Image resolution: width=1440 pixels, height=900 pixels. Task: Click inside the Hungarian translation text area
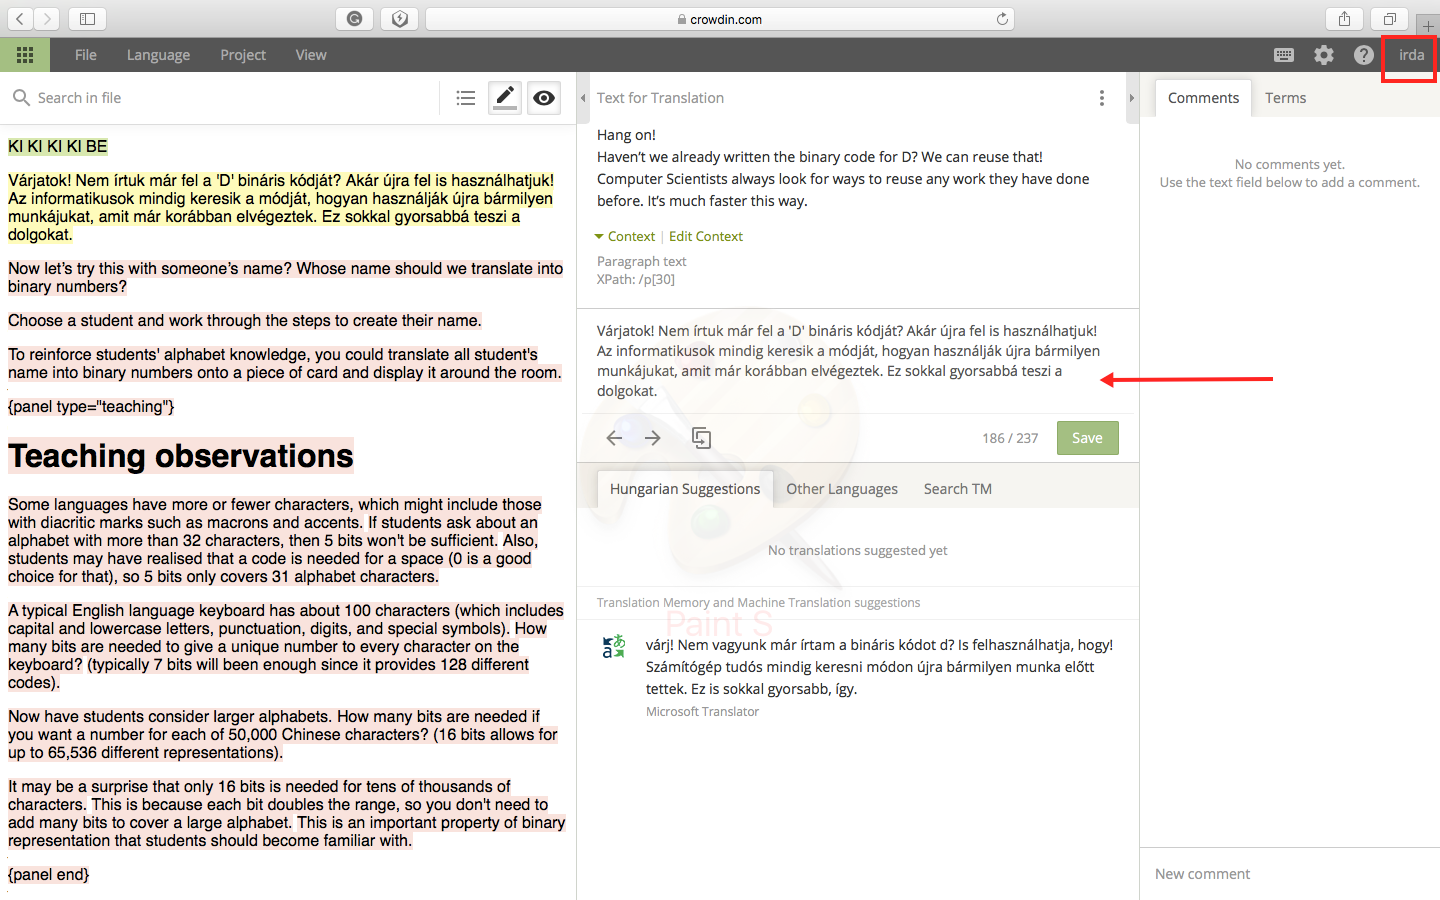click(858, 361)
